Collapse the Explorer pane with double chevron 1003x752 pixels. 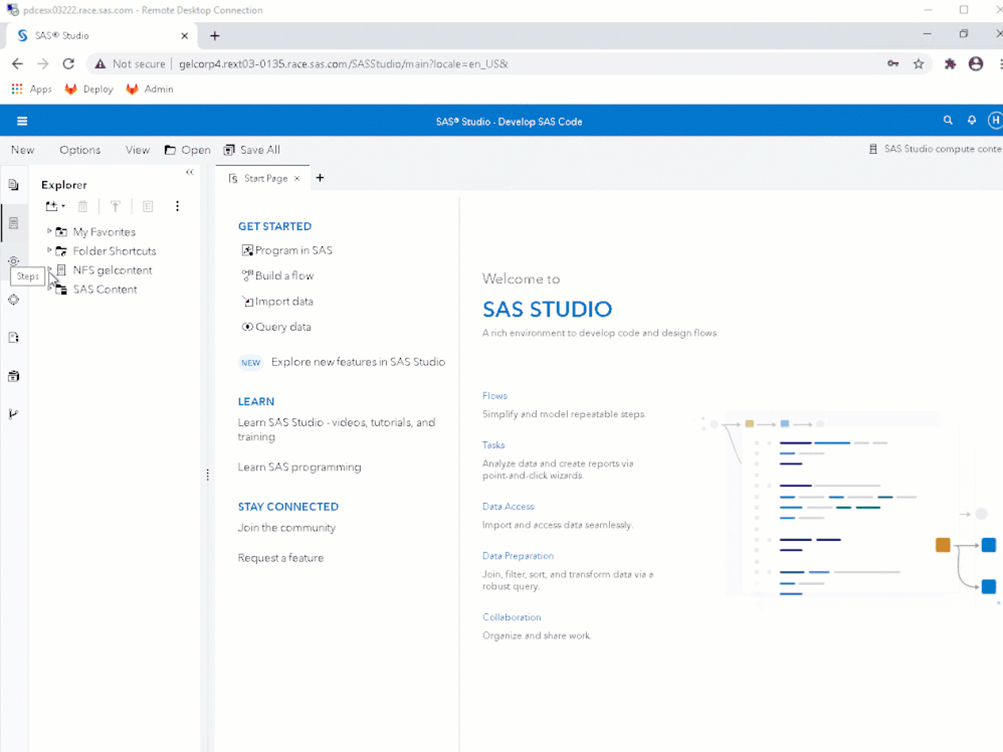point(190,172)
